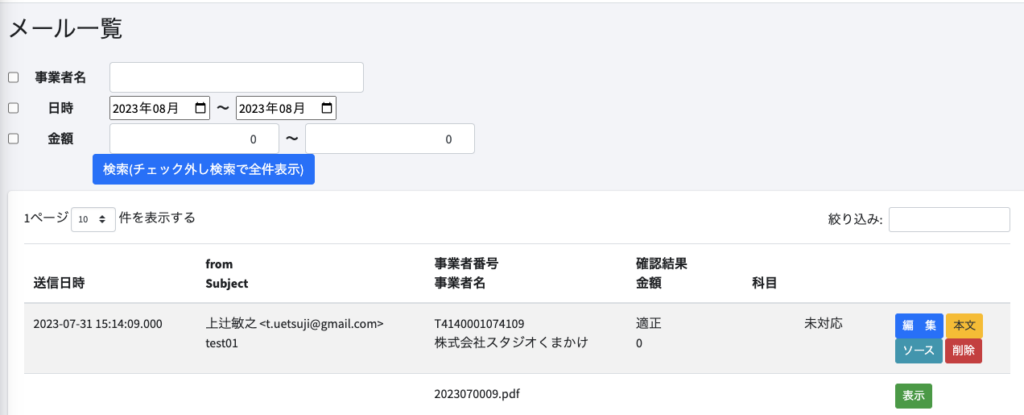Open the 本文 body view button

[x=964, y=325]
